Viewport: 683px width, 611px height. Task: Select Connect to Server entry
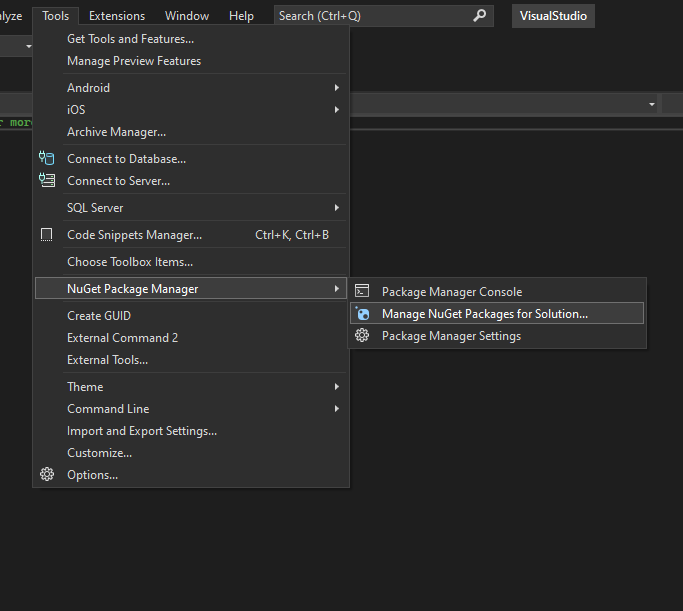click(x=191, y=181)
